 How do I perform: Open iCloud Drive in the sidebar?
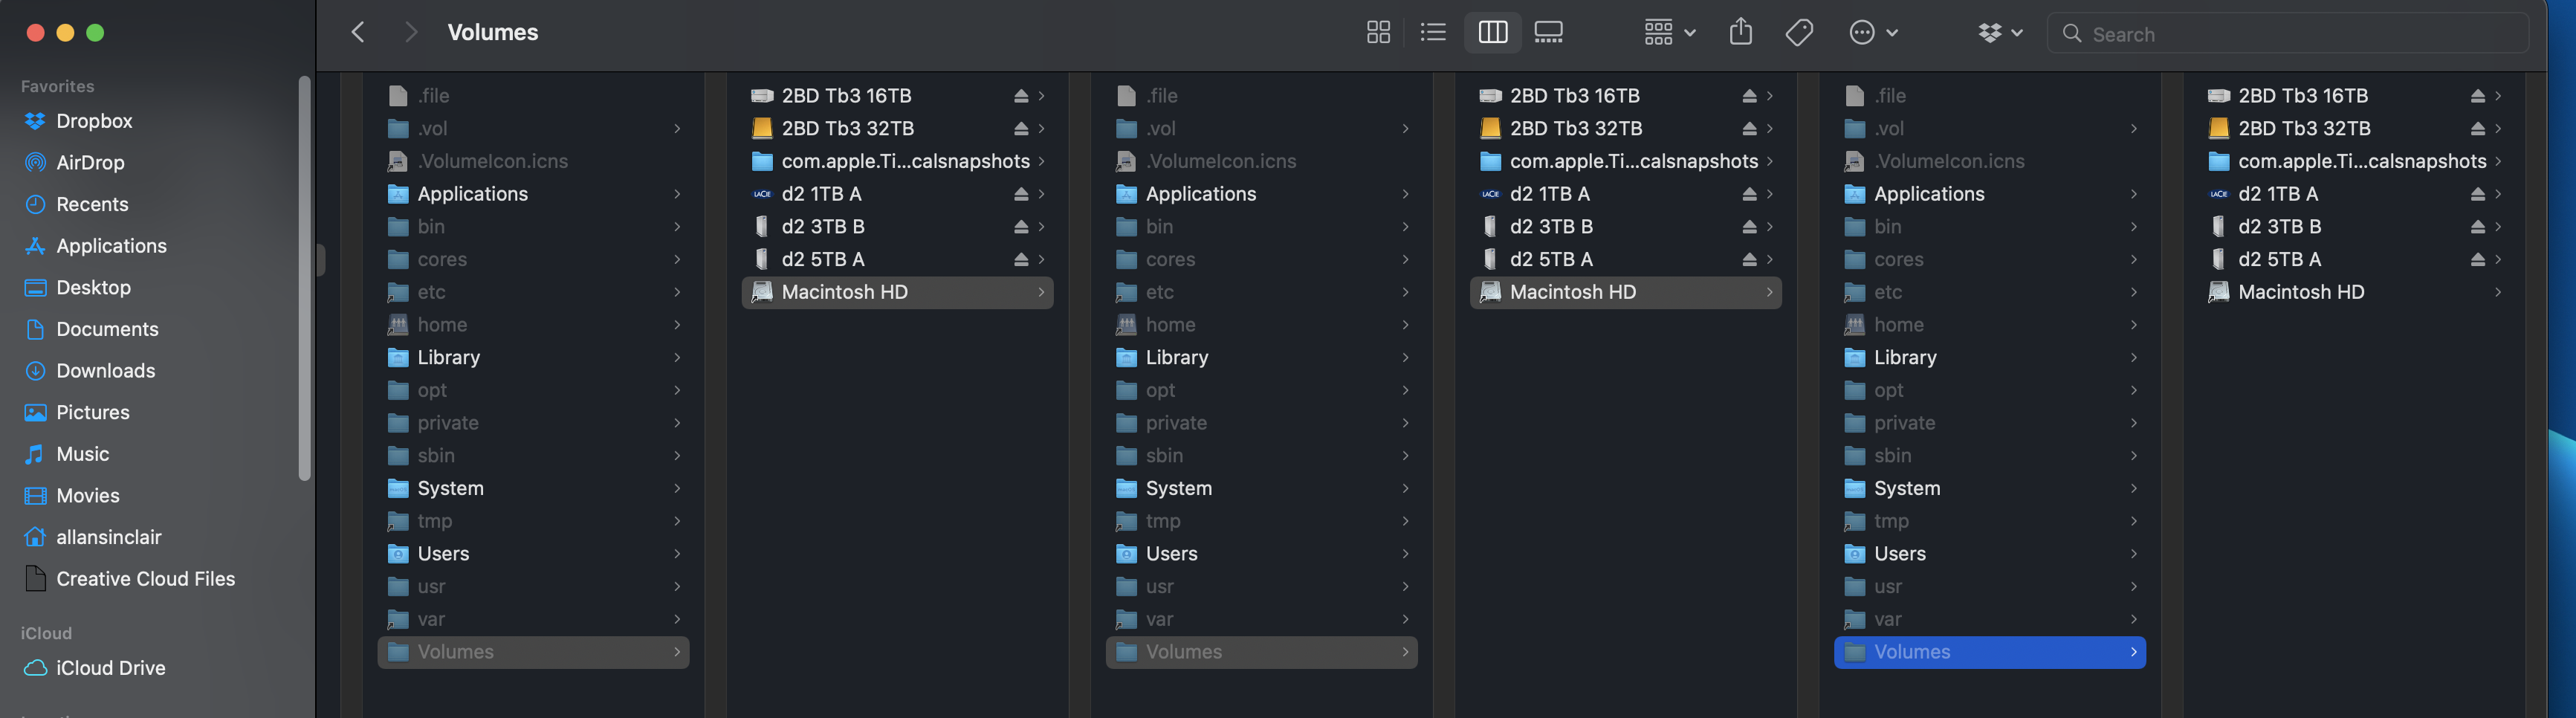coord(110,668)
